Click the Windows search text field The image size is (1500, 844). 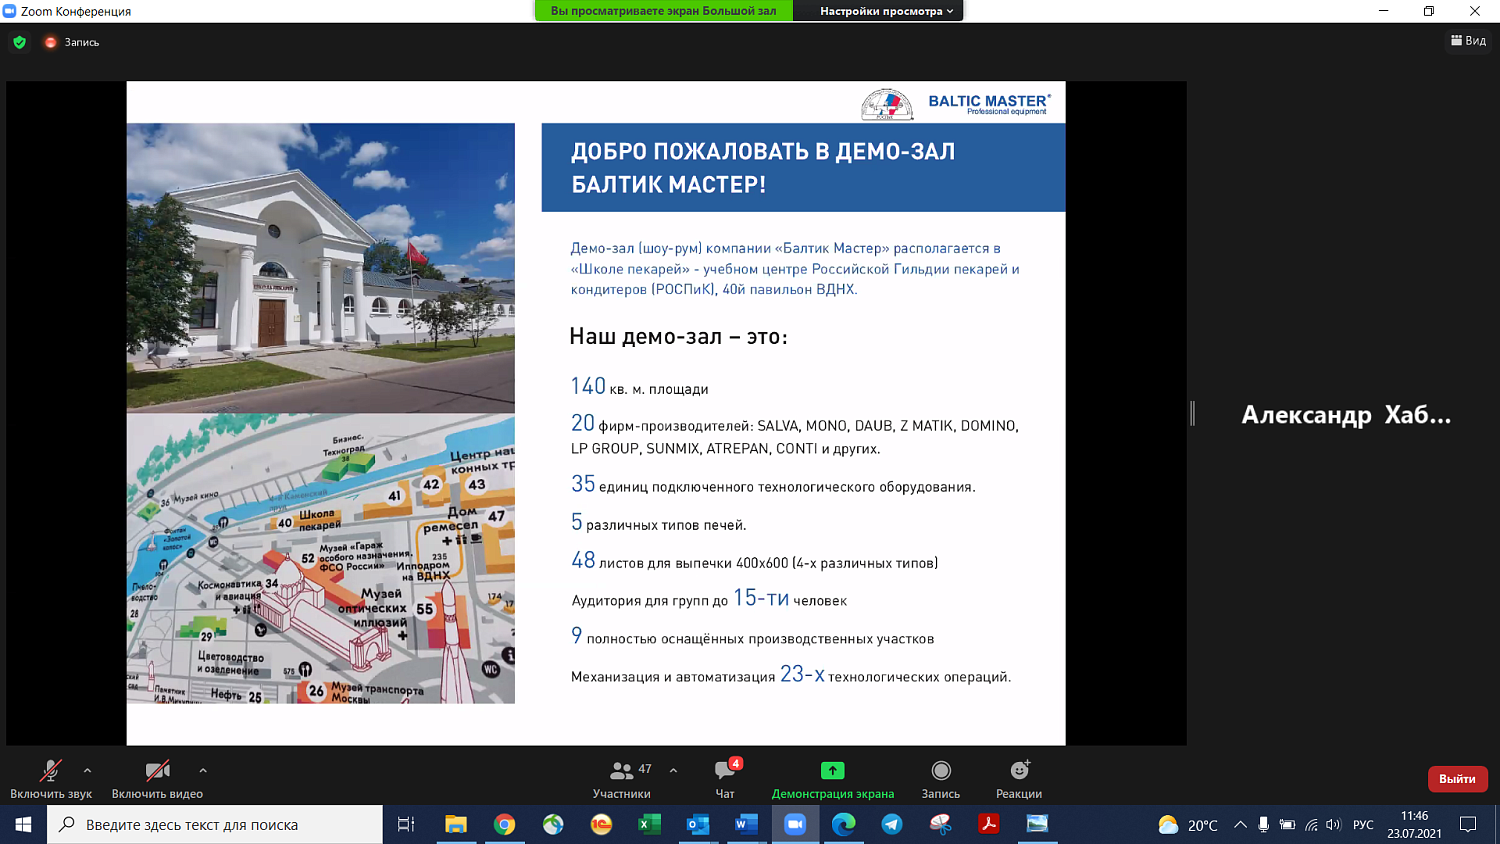[x=215, y=825]
